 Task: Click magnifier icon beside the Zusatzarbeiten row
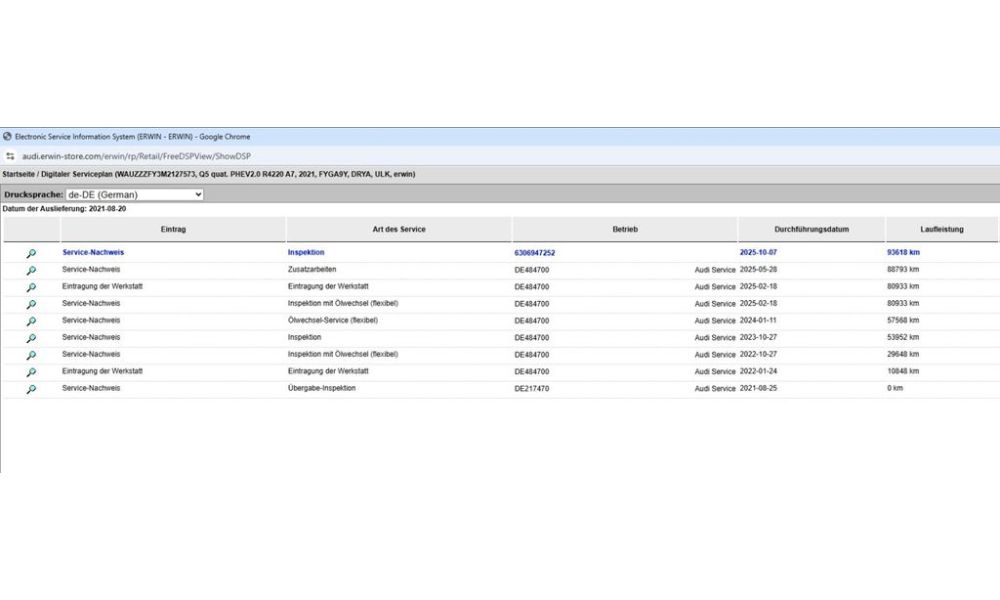point(31,271)
